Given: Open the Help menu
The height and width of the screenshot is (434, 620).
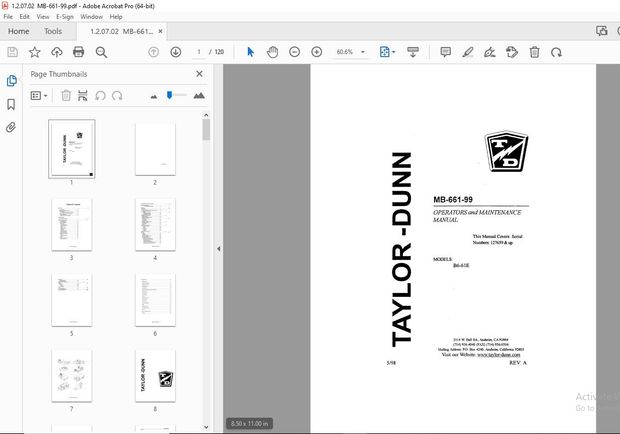Looking at the screenshot, I should pyautogui.click(x=116, y=17).
